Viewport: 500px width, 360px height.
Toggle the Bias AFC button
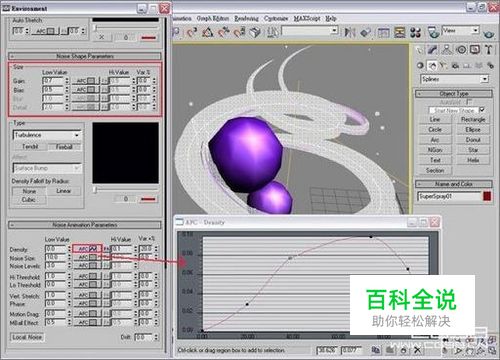point(86,89)
